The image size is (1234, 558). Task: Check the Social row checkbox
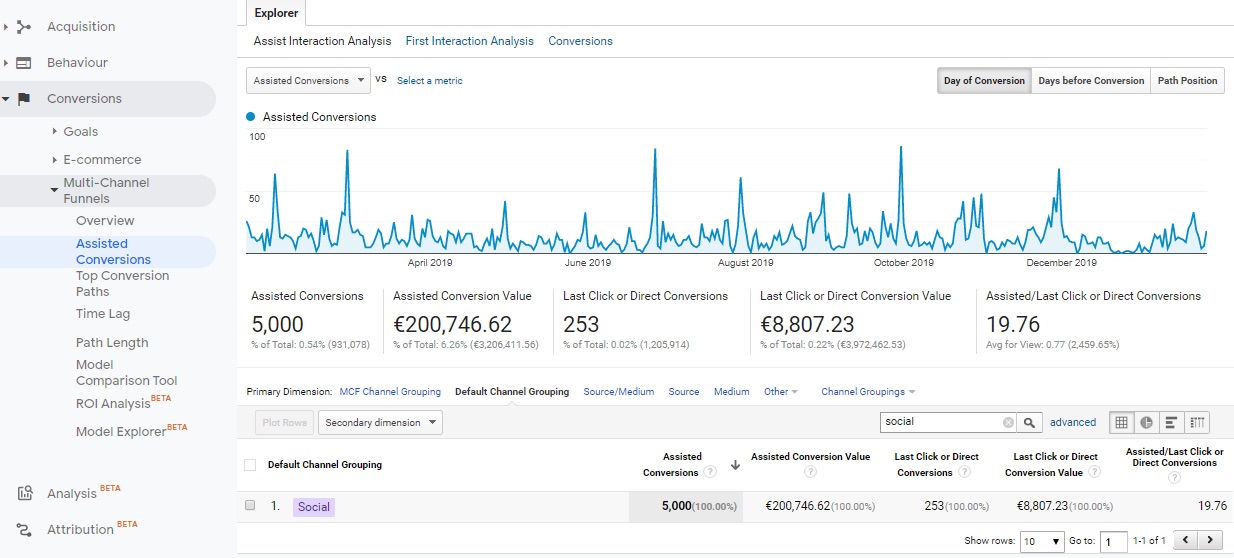pyautogui.click(x=250, y=506)
